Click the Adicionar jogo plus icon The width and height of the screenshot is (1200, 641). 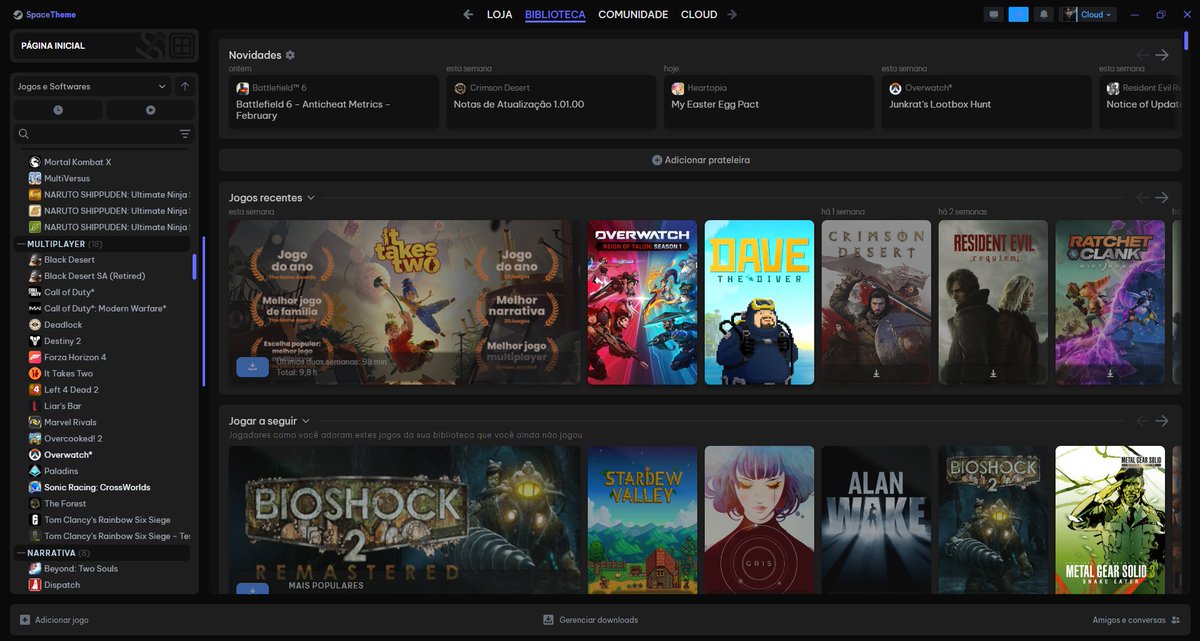[25, 620]
